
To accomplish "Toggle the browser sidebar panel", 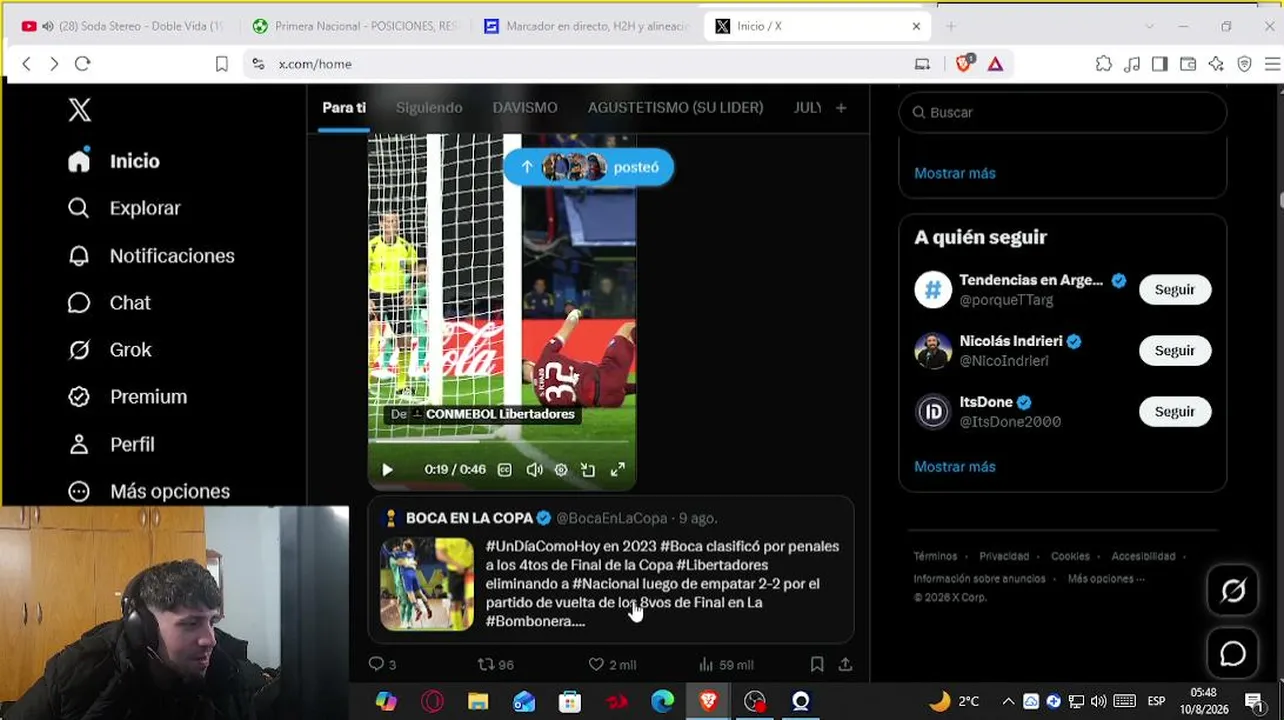I will [x=1160, y=64].
